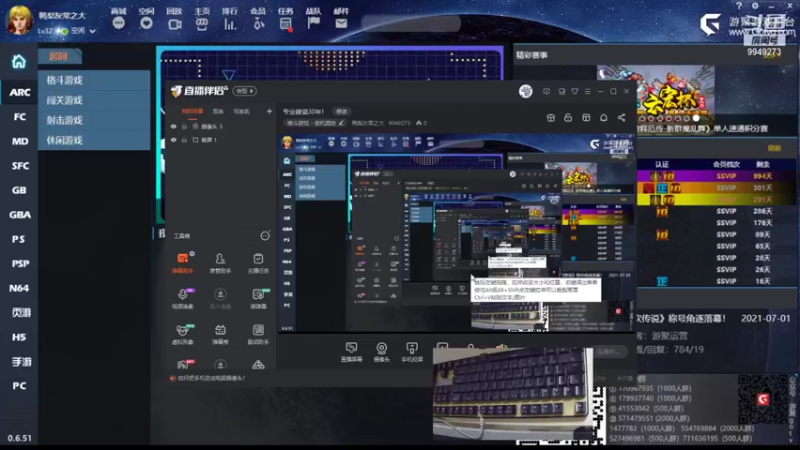This screenshot has height=450, width=800.
Task: Add 直播伴侣 screen capture source below preview
Action: (351, 352)
